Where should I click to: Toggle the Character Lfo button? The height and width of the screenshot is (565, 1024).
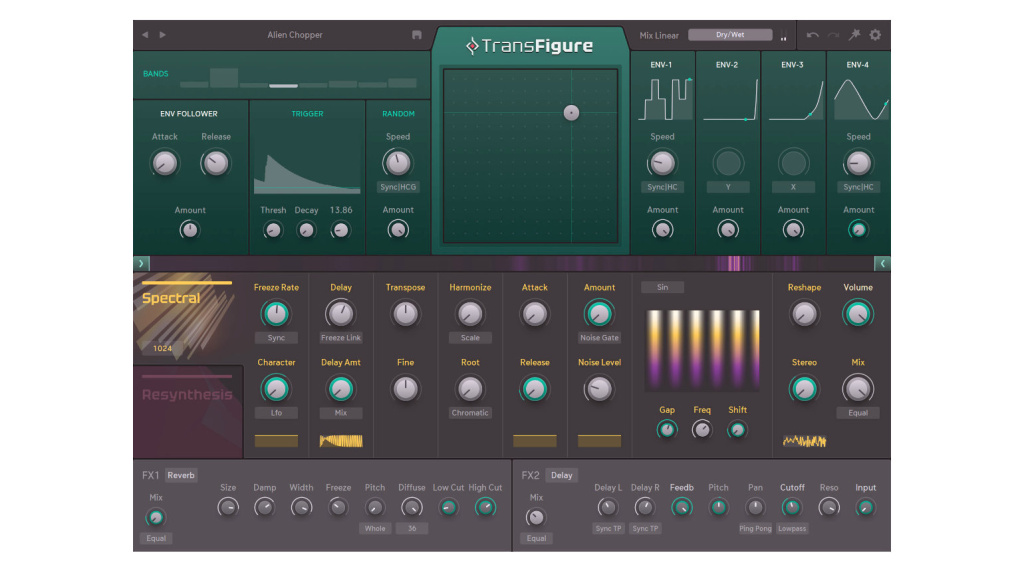276,413
